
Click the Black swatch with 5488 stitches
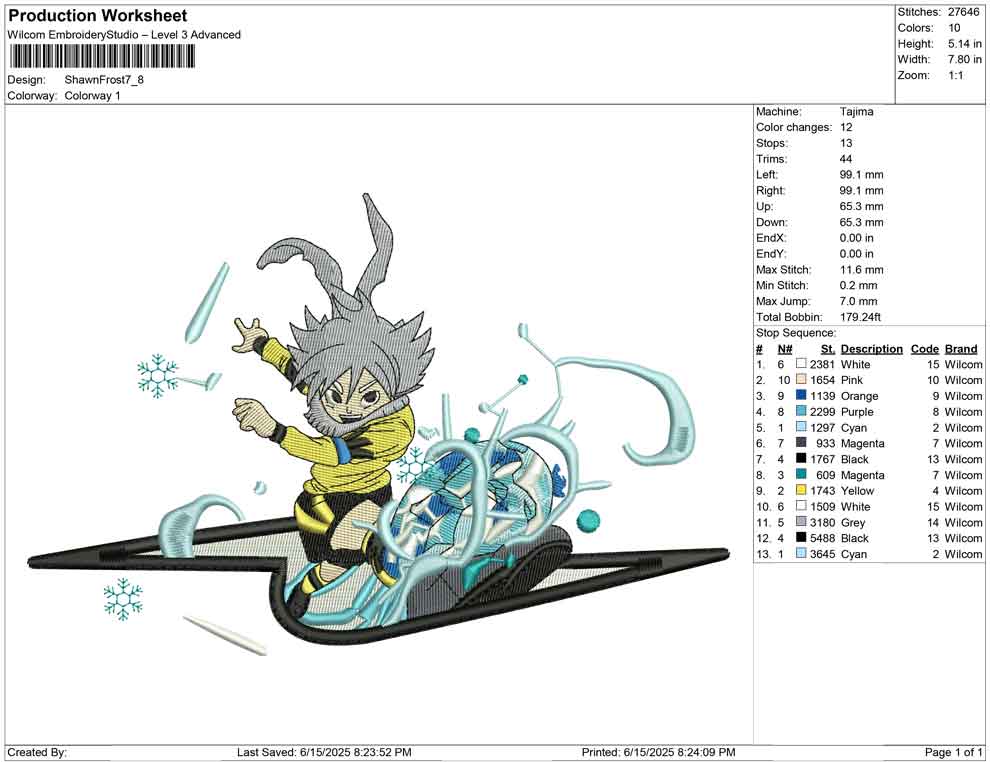click(801, 537)
